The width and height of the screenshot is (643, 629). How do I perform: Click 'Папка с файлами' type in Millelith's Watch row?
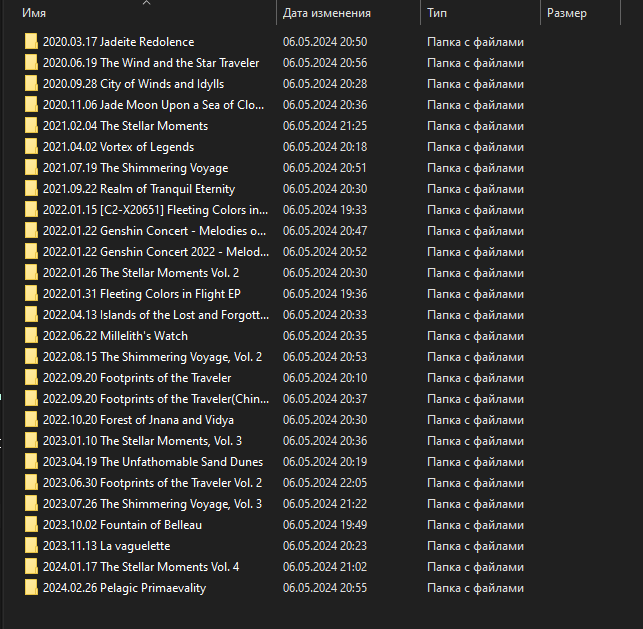point(475,336)
